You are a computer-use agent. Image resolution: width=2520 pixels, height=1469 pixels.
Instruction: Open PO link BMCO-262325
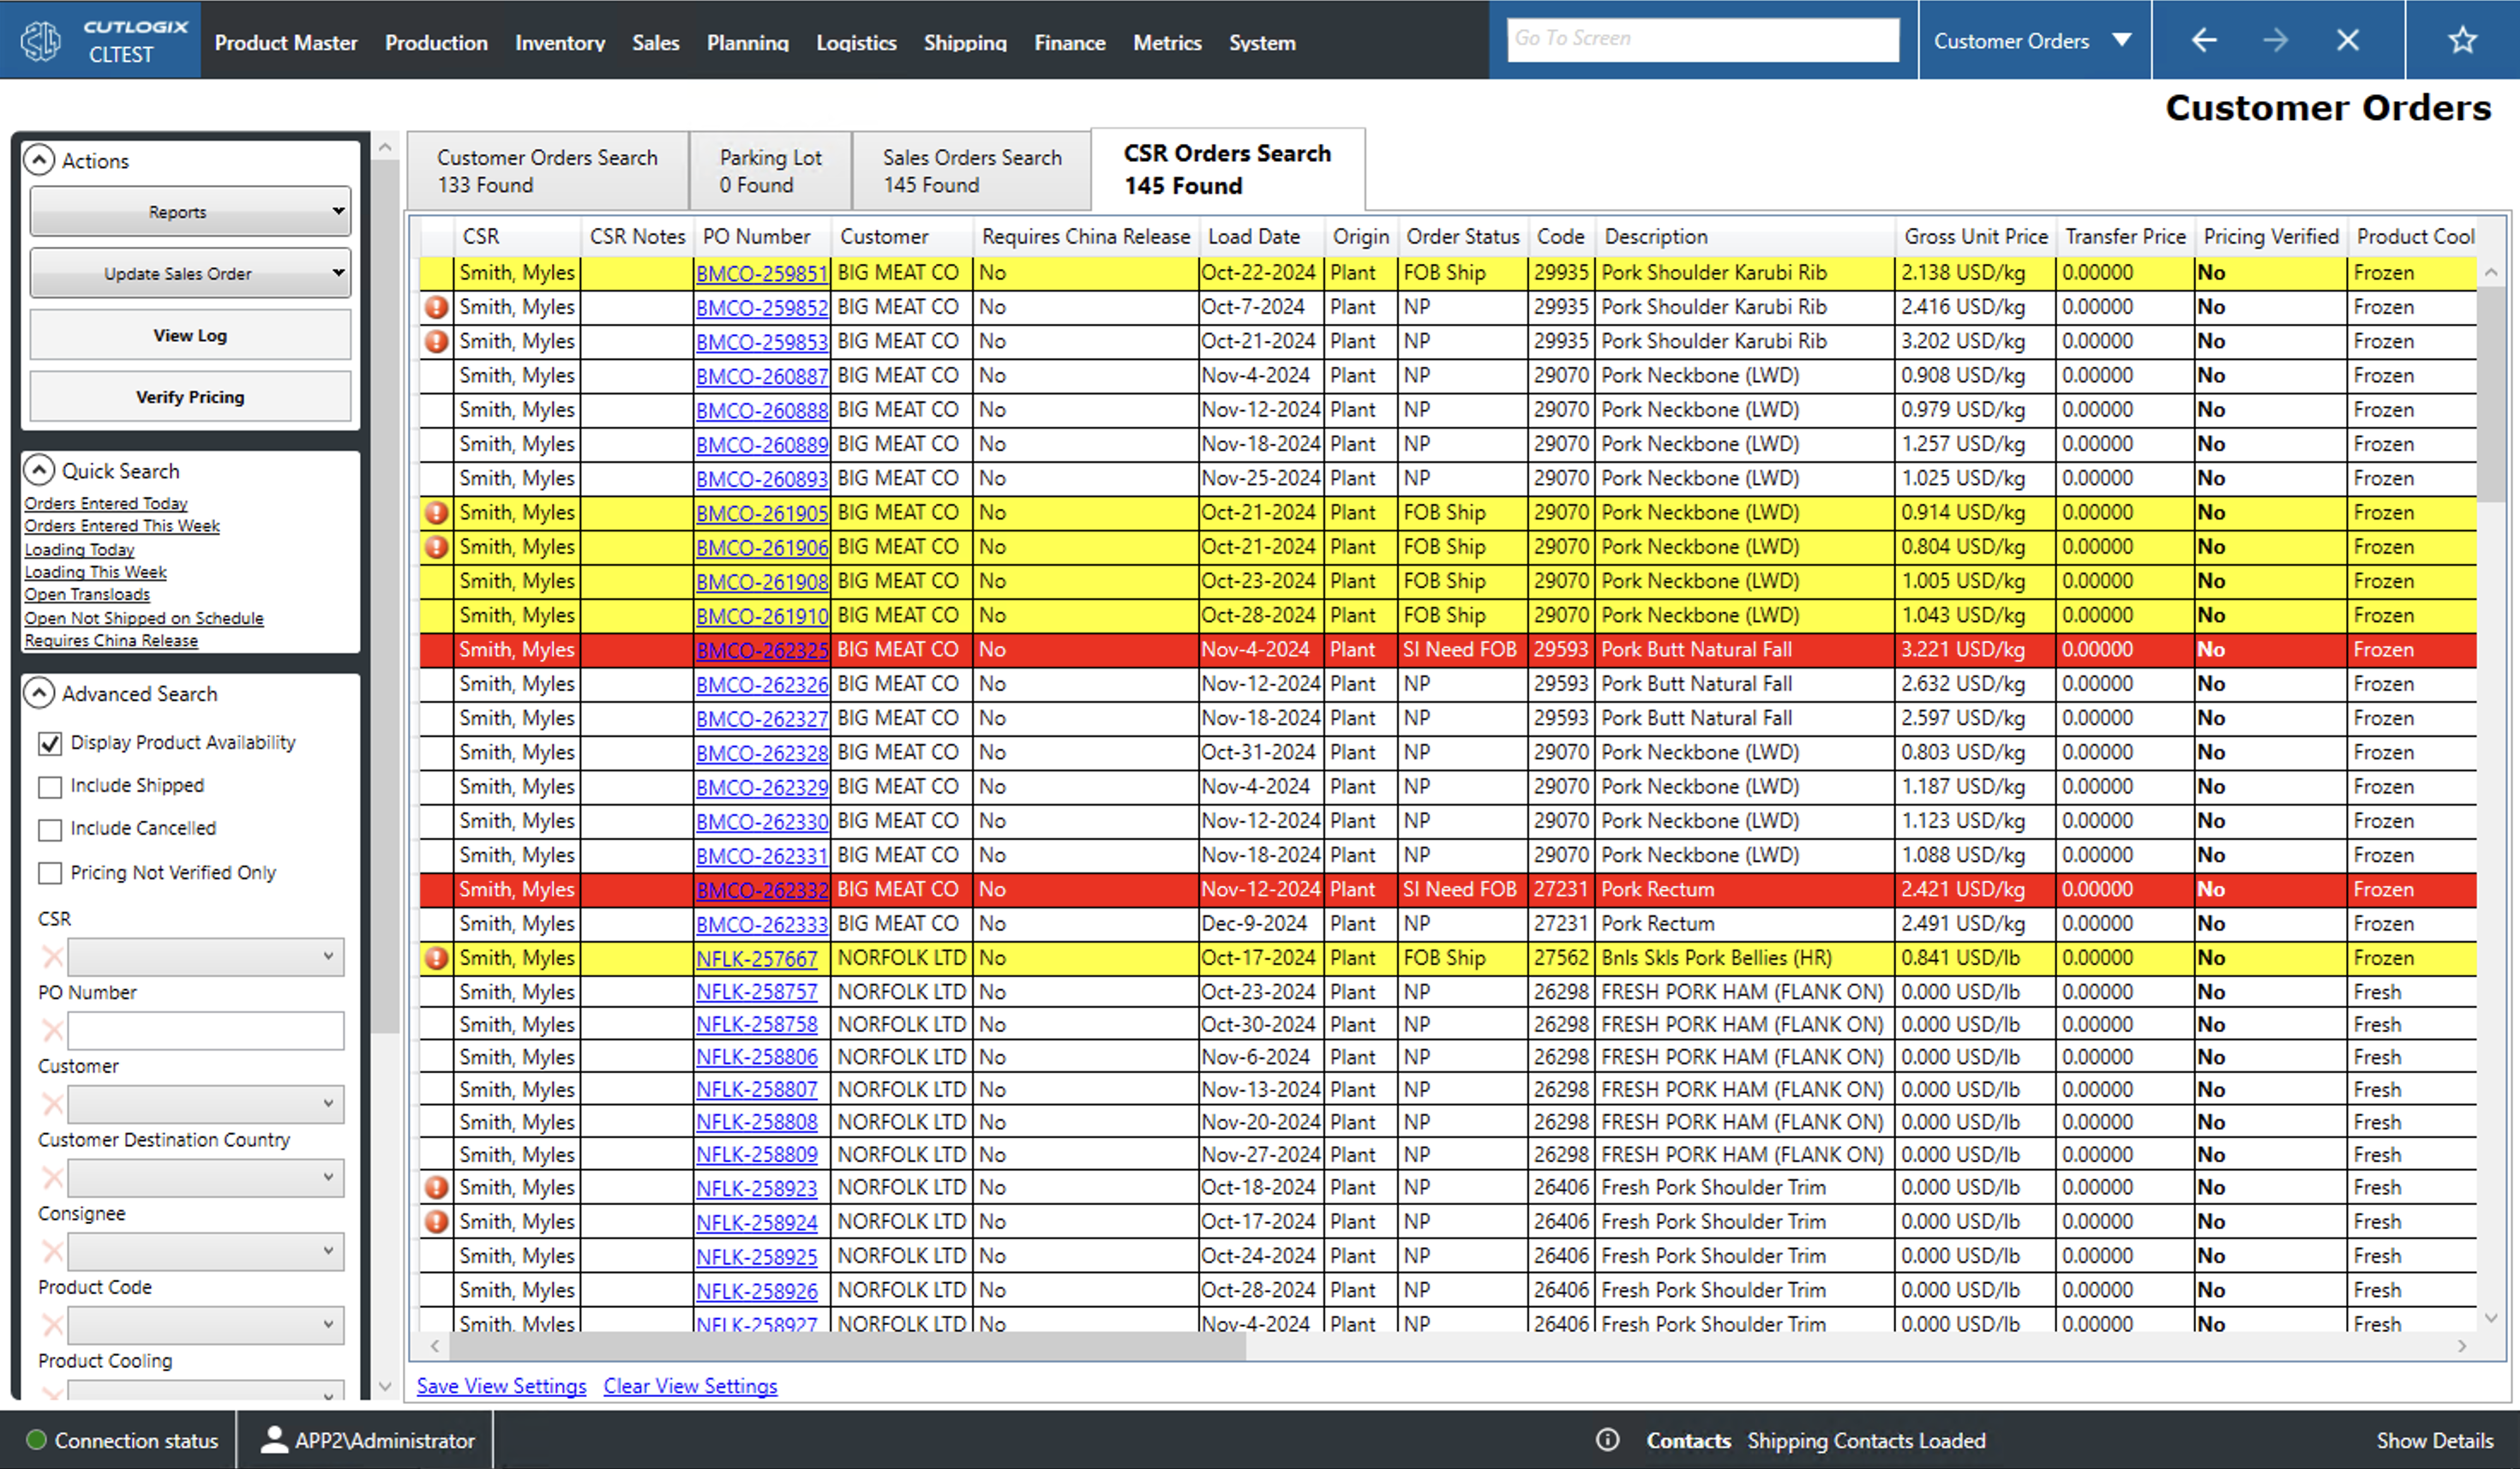pos(761,650)
